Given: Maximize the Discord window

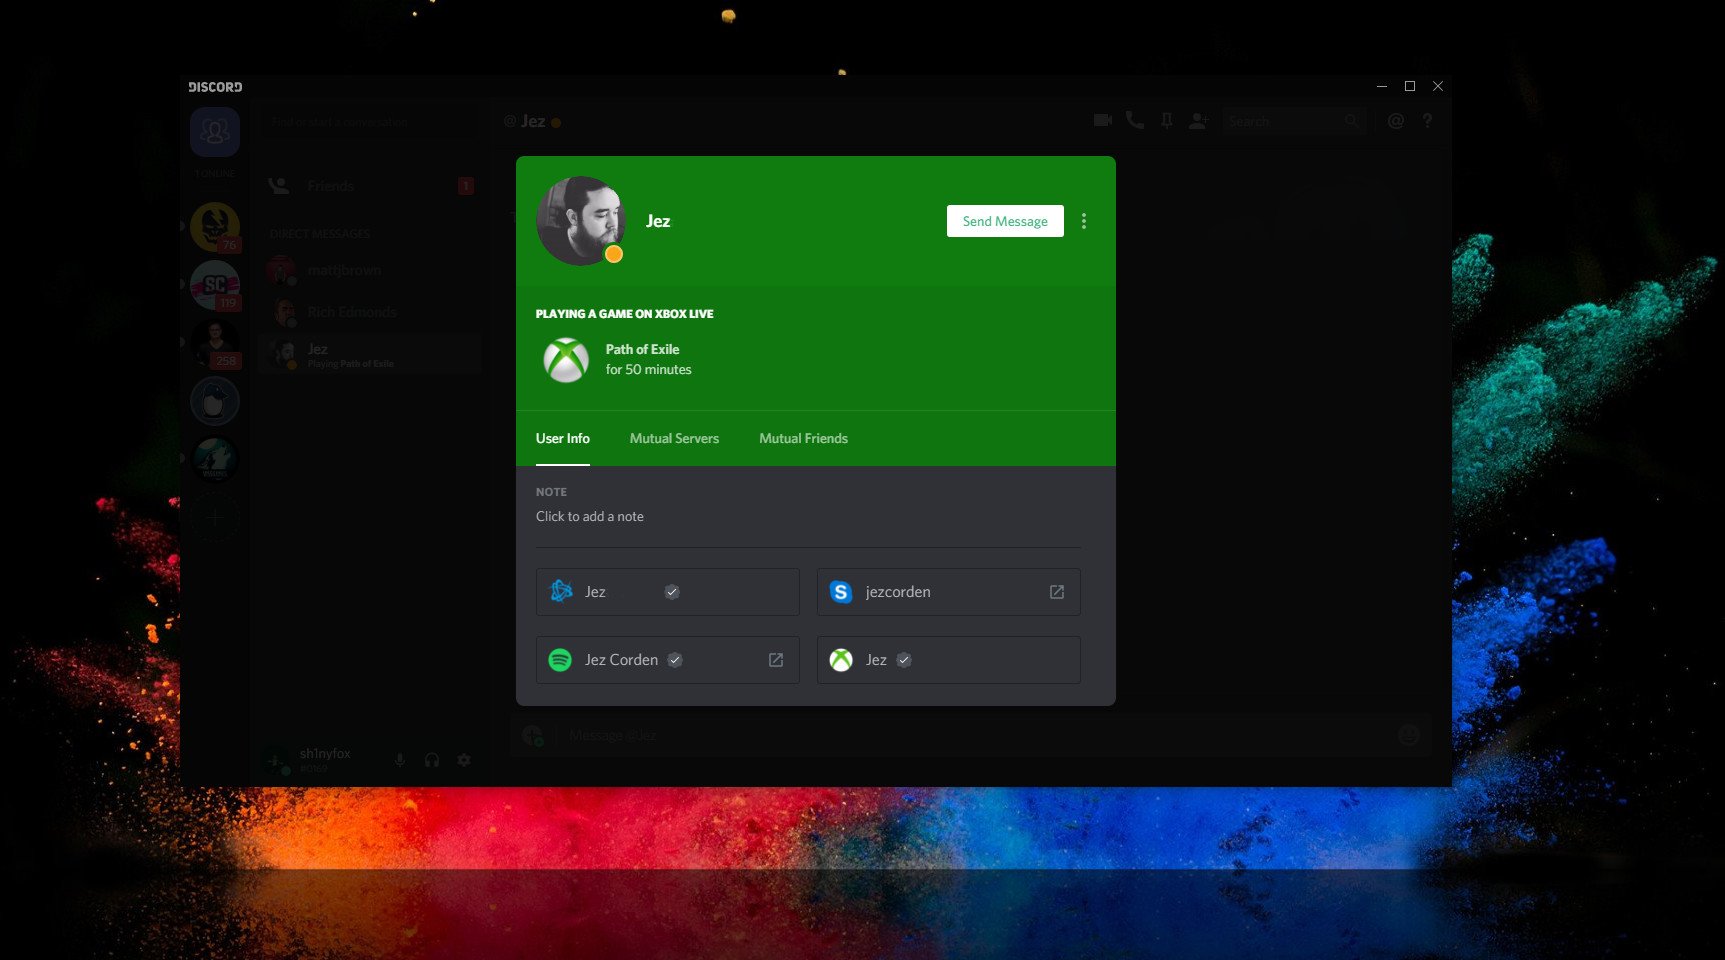Looking at the screenshot, I should coord(1410,86).
